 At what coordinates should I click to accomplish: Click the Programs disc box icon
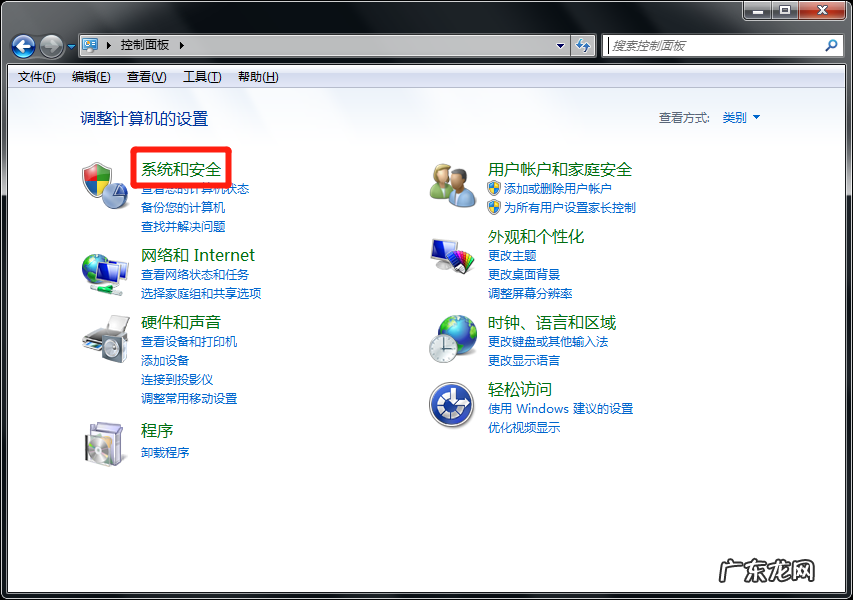coord(104,443)
